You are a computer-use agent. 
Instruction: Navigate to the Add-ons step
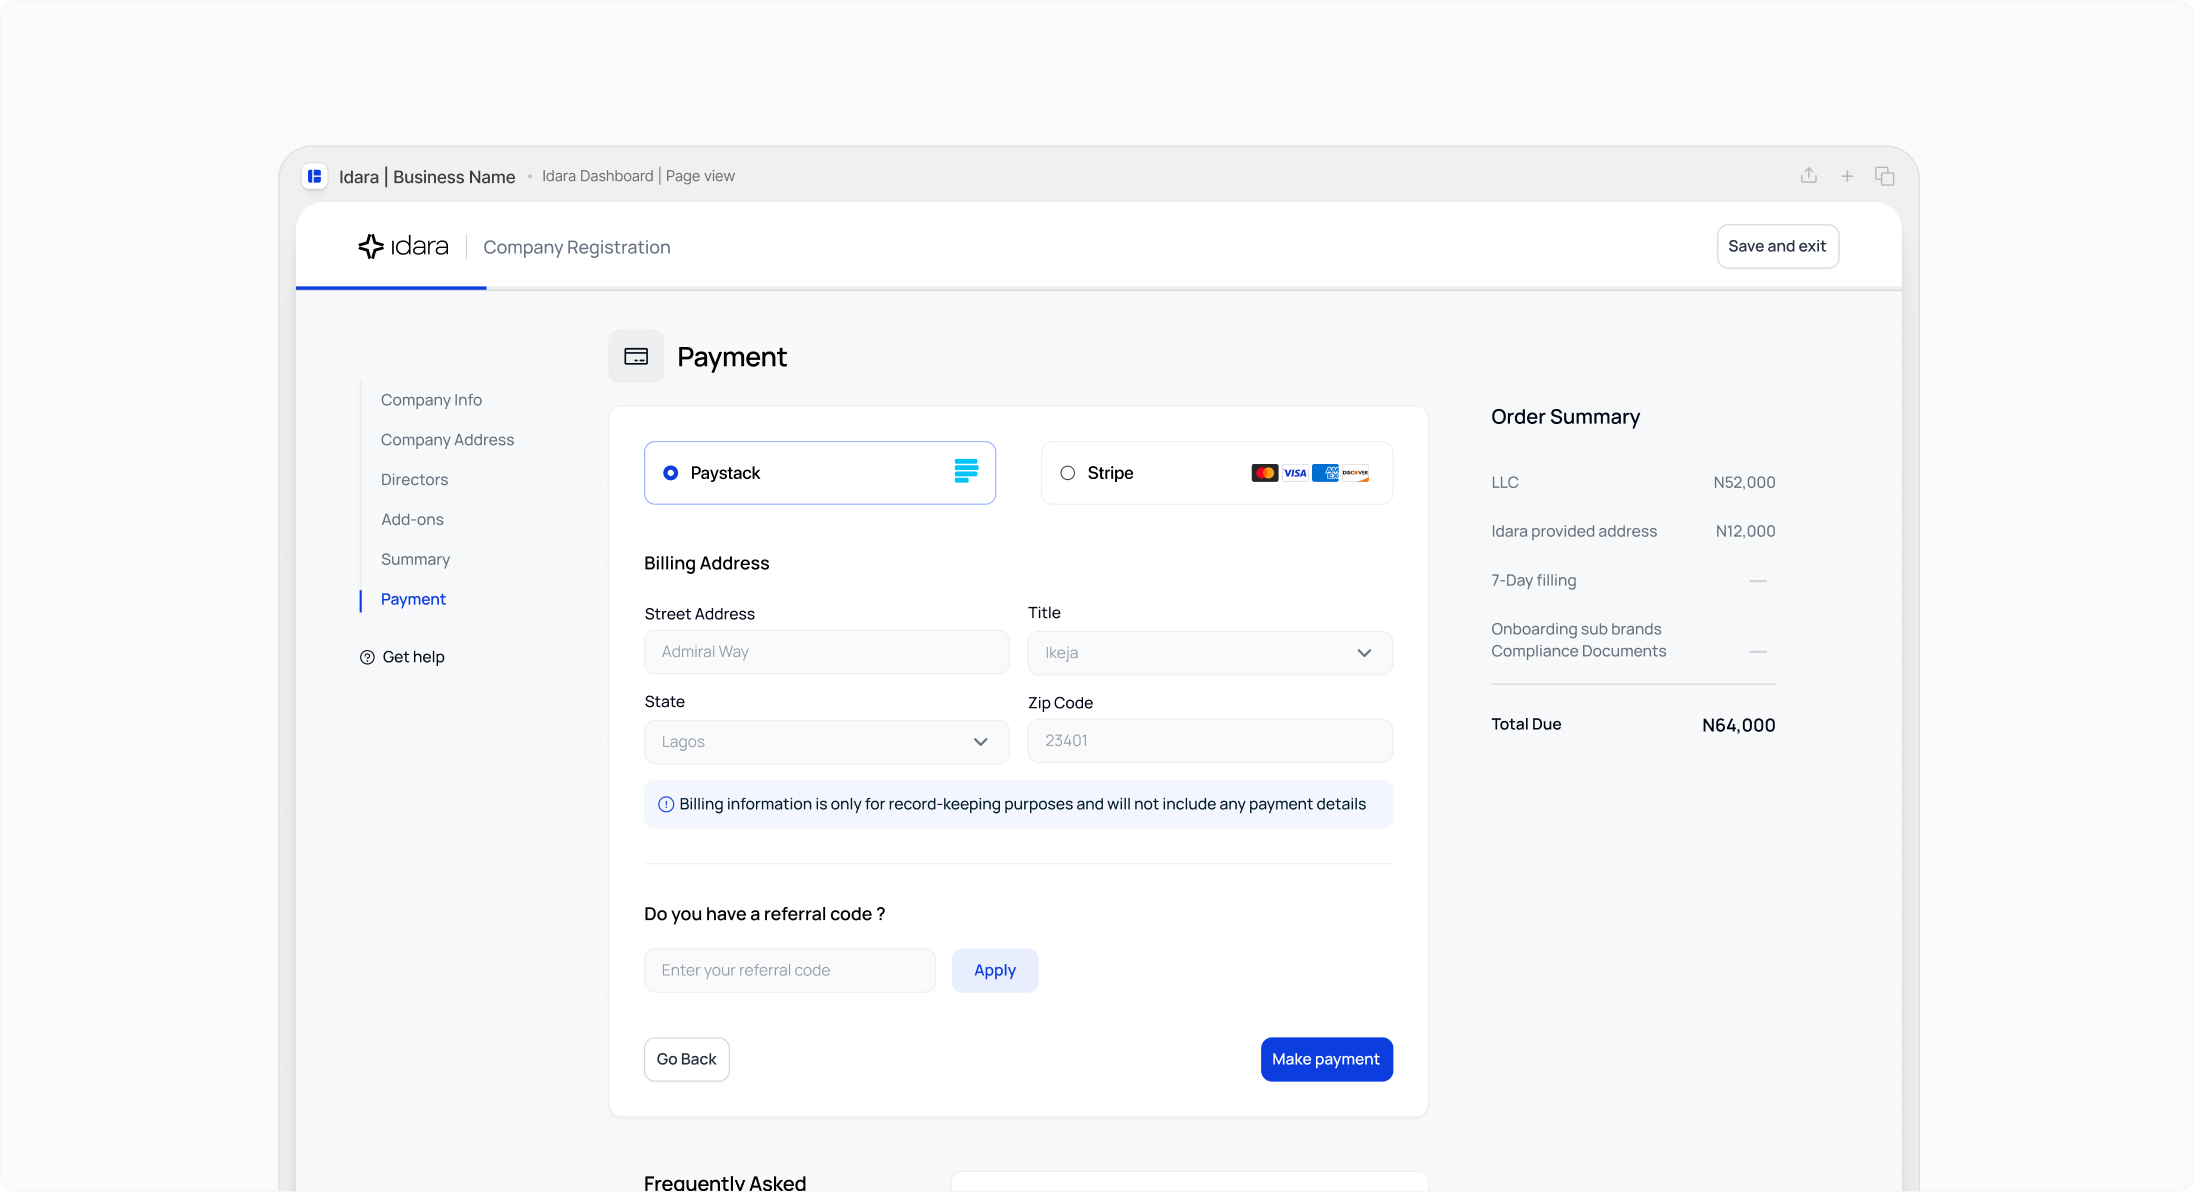click(x=412, y=520)
